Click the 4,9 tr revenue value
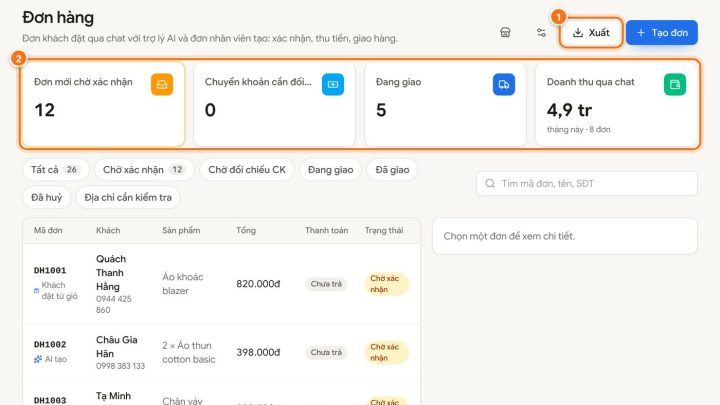The image size is (720, 405). click(569, 110)
